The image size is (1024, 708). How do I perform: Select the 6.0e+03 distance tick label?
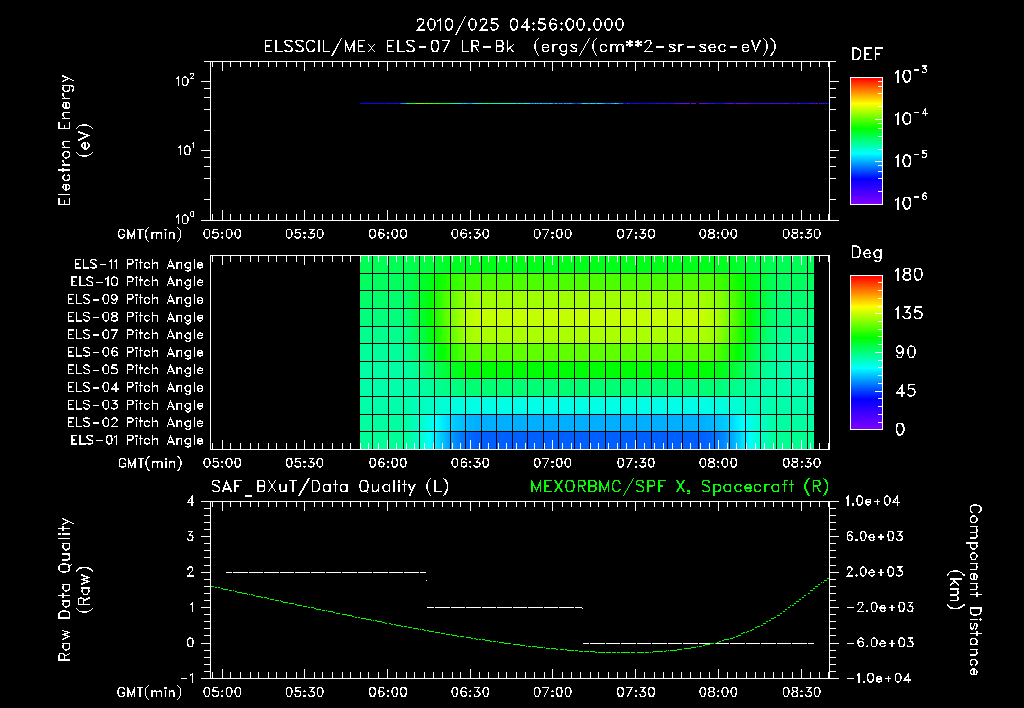pyautogui.click(x=874, y=536)
